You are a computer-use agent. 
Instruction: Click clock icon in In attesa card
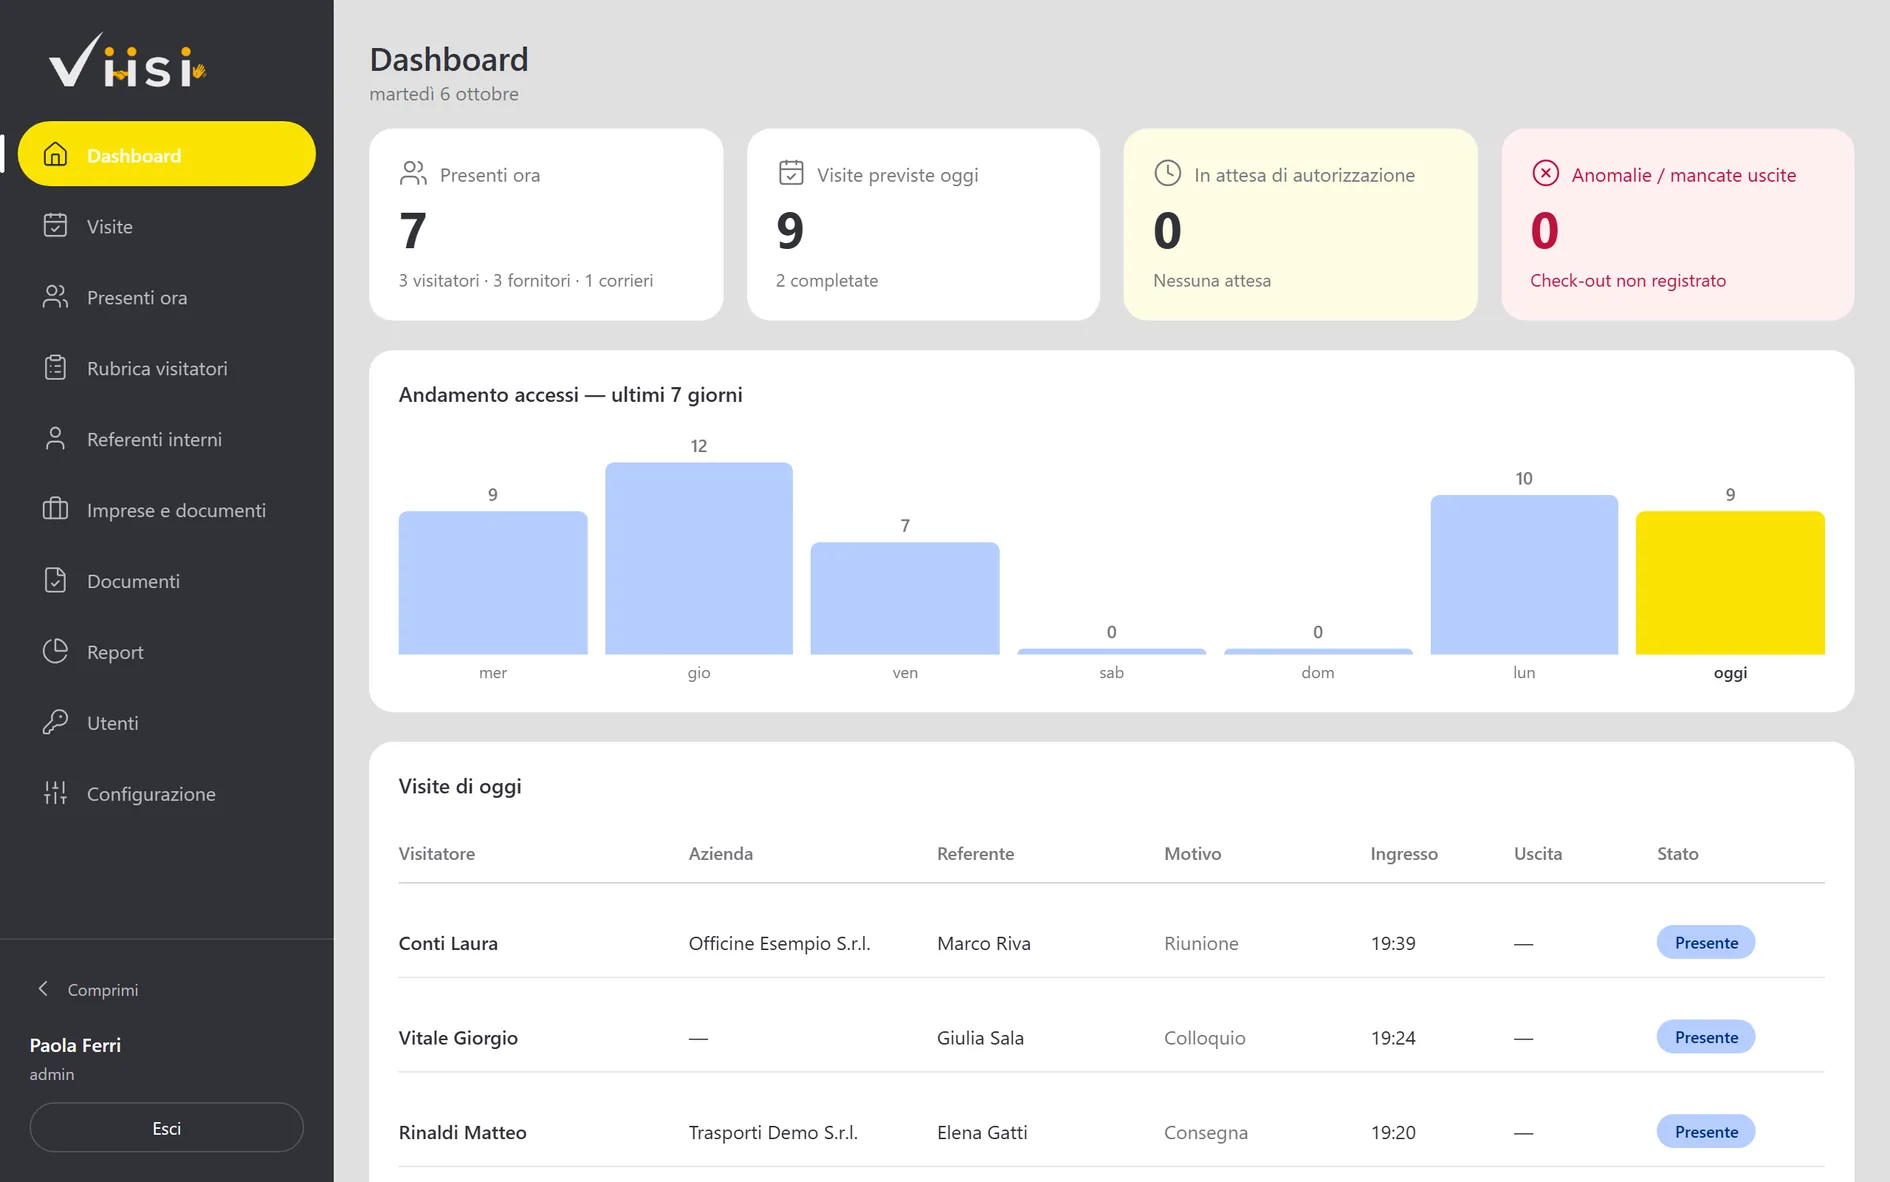(x=1168, y=173)
